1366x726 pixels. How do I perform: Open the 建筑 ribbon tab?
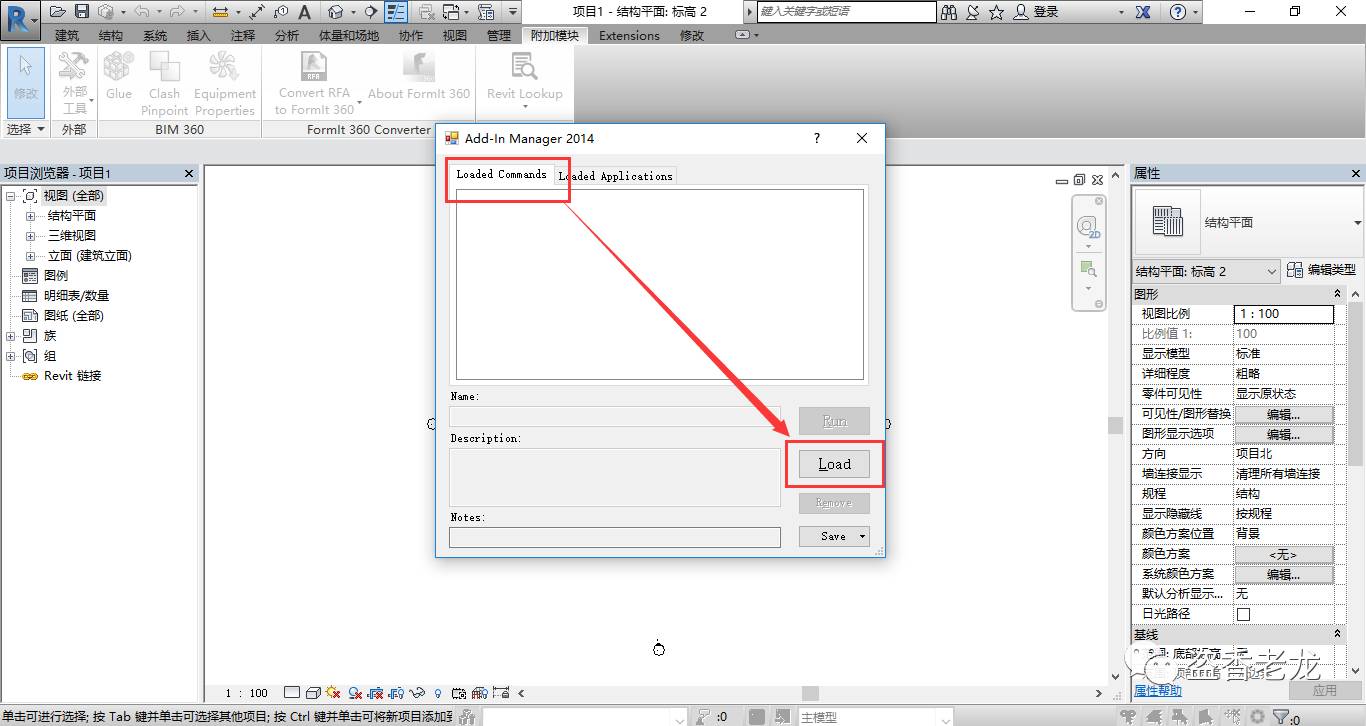coord(67,35)
